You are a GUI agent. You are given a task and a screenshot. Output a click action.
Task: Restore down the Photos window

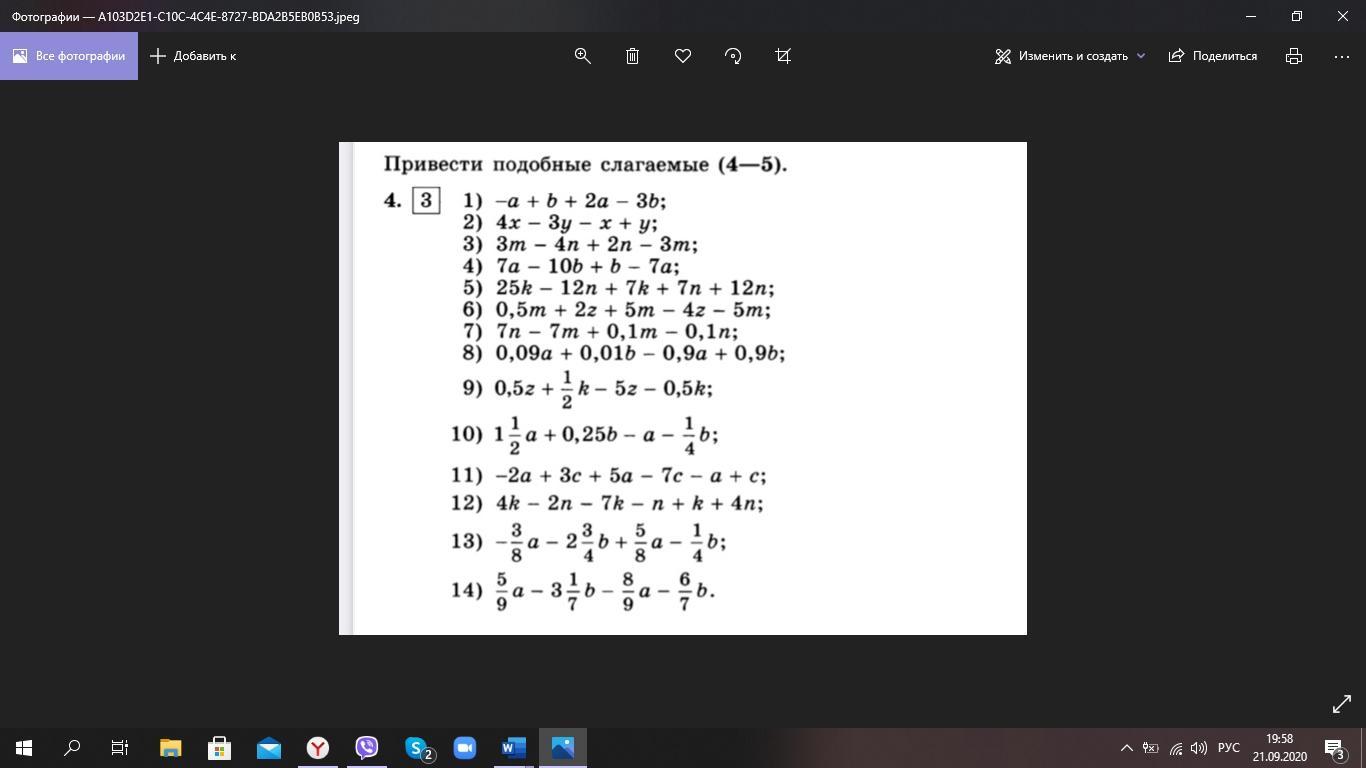tap(1297, 16)
